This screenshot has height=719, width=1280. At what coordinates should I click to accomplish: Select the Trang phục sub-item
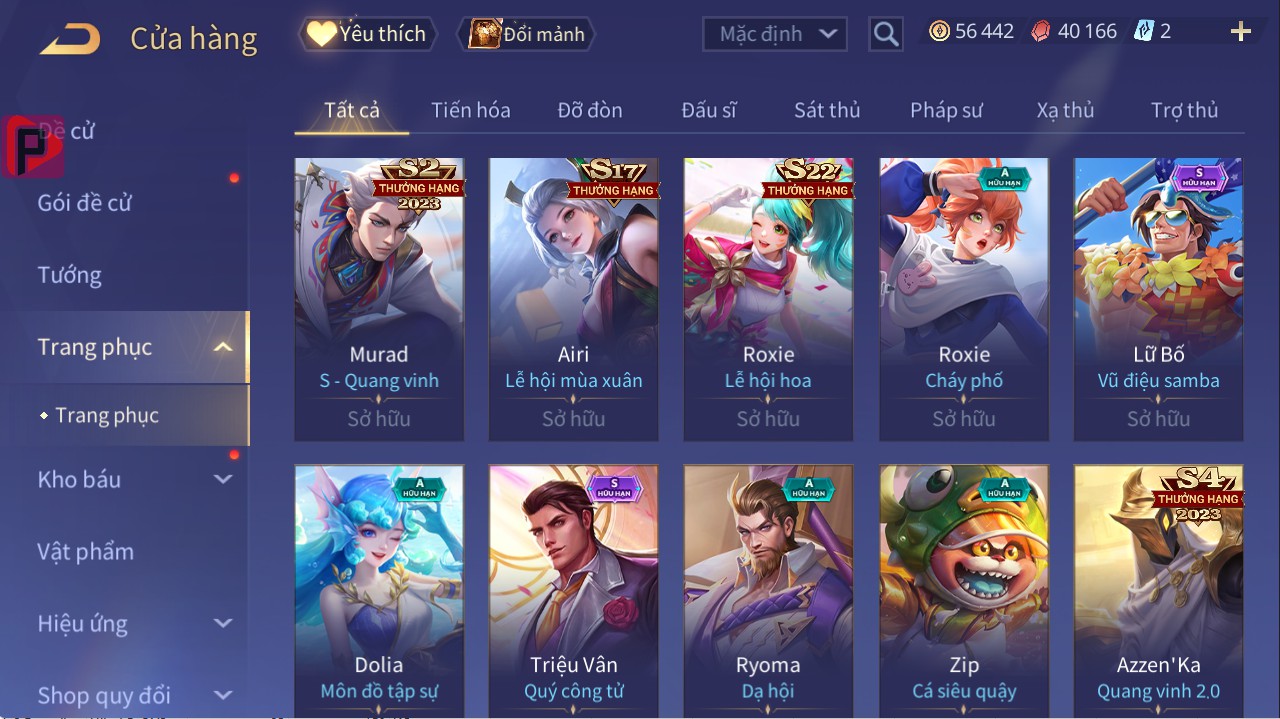click(107, 415)
